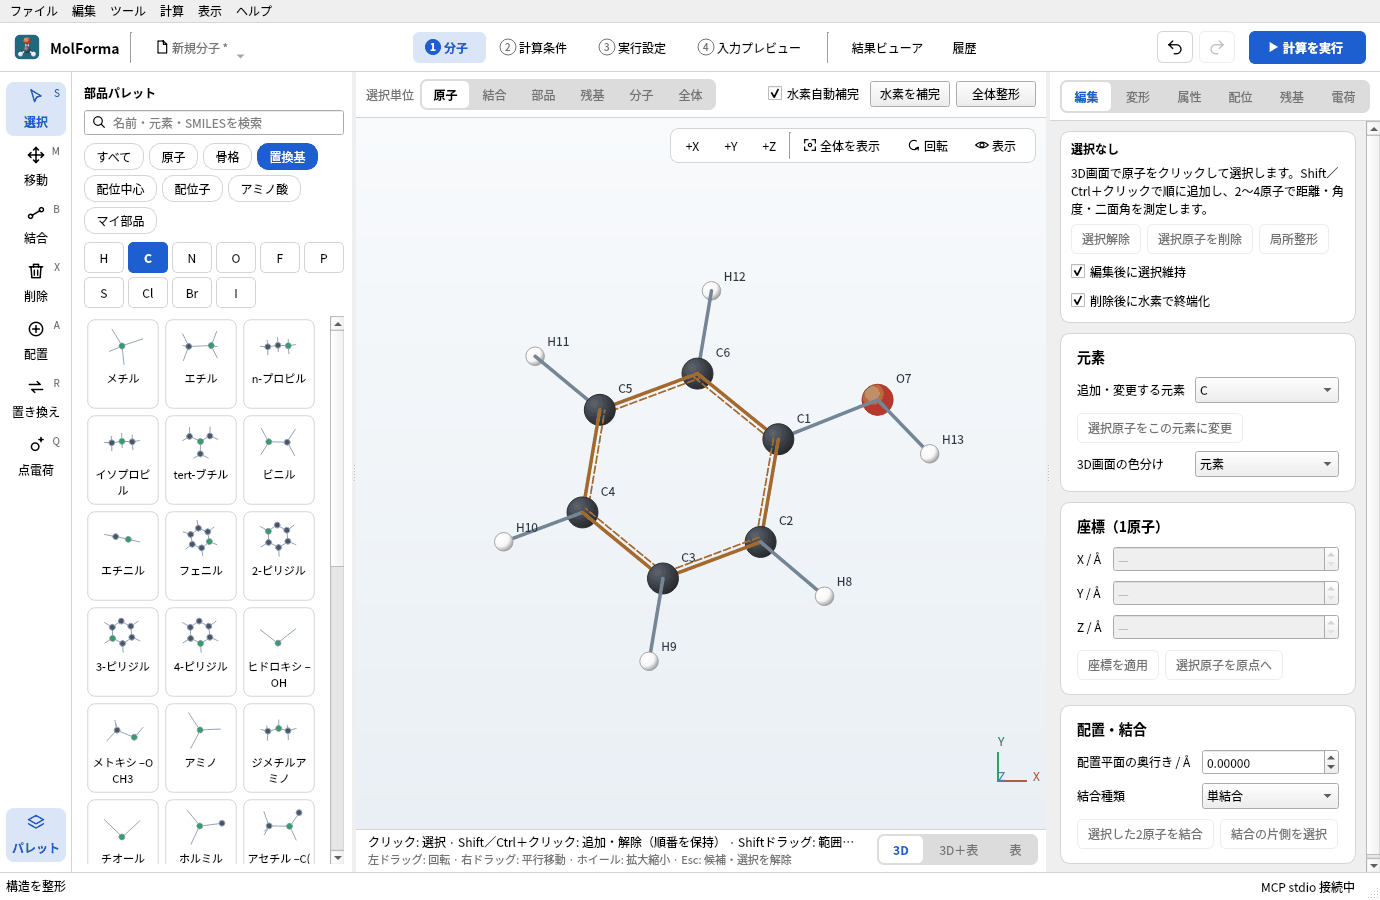Pick the メチル fragment from palette

pyautogui.click(x=123, y=364)
